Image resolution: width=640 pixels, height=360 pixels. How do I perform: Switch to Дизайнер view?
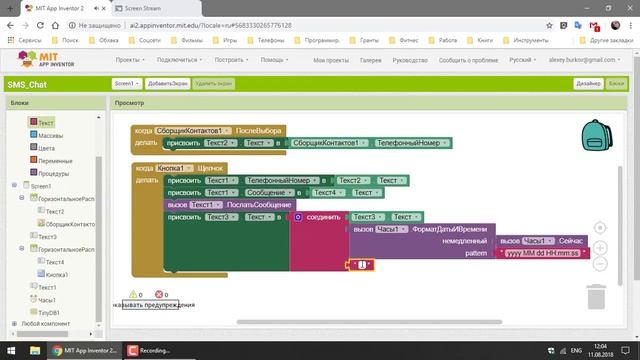tap(588, 84)
